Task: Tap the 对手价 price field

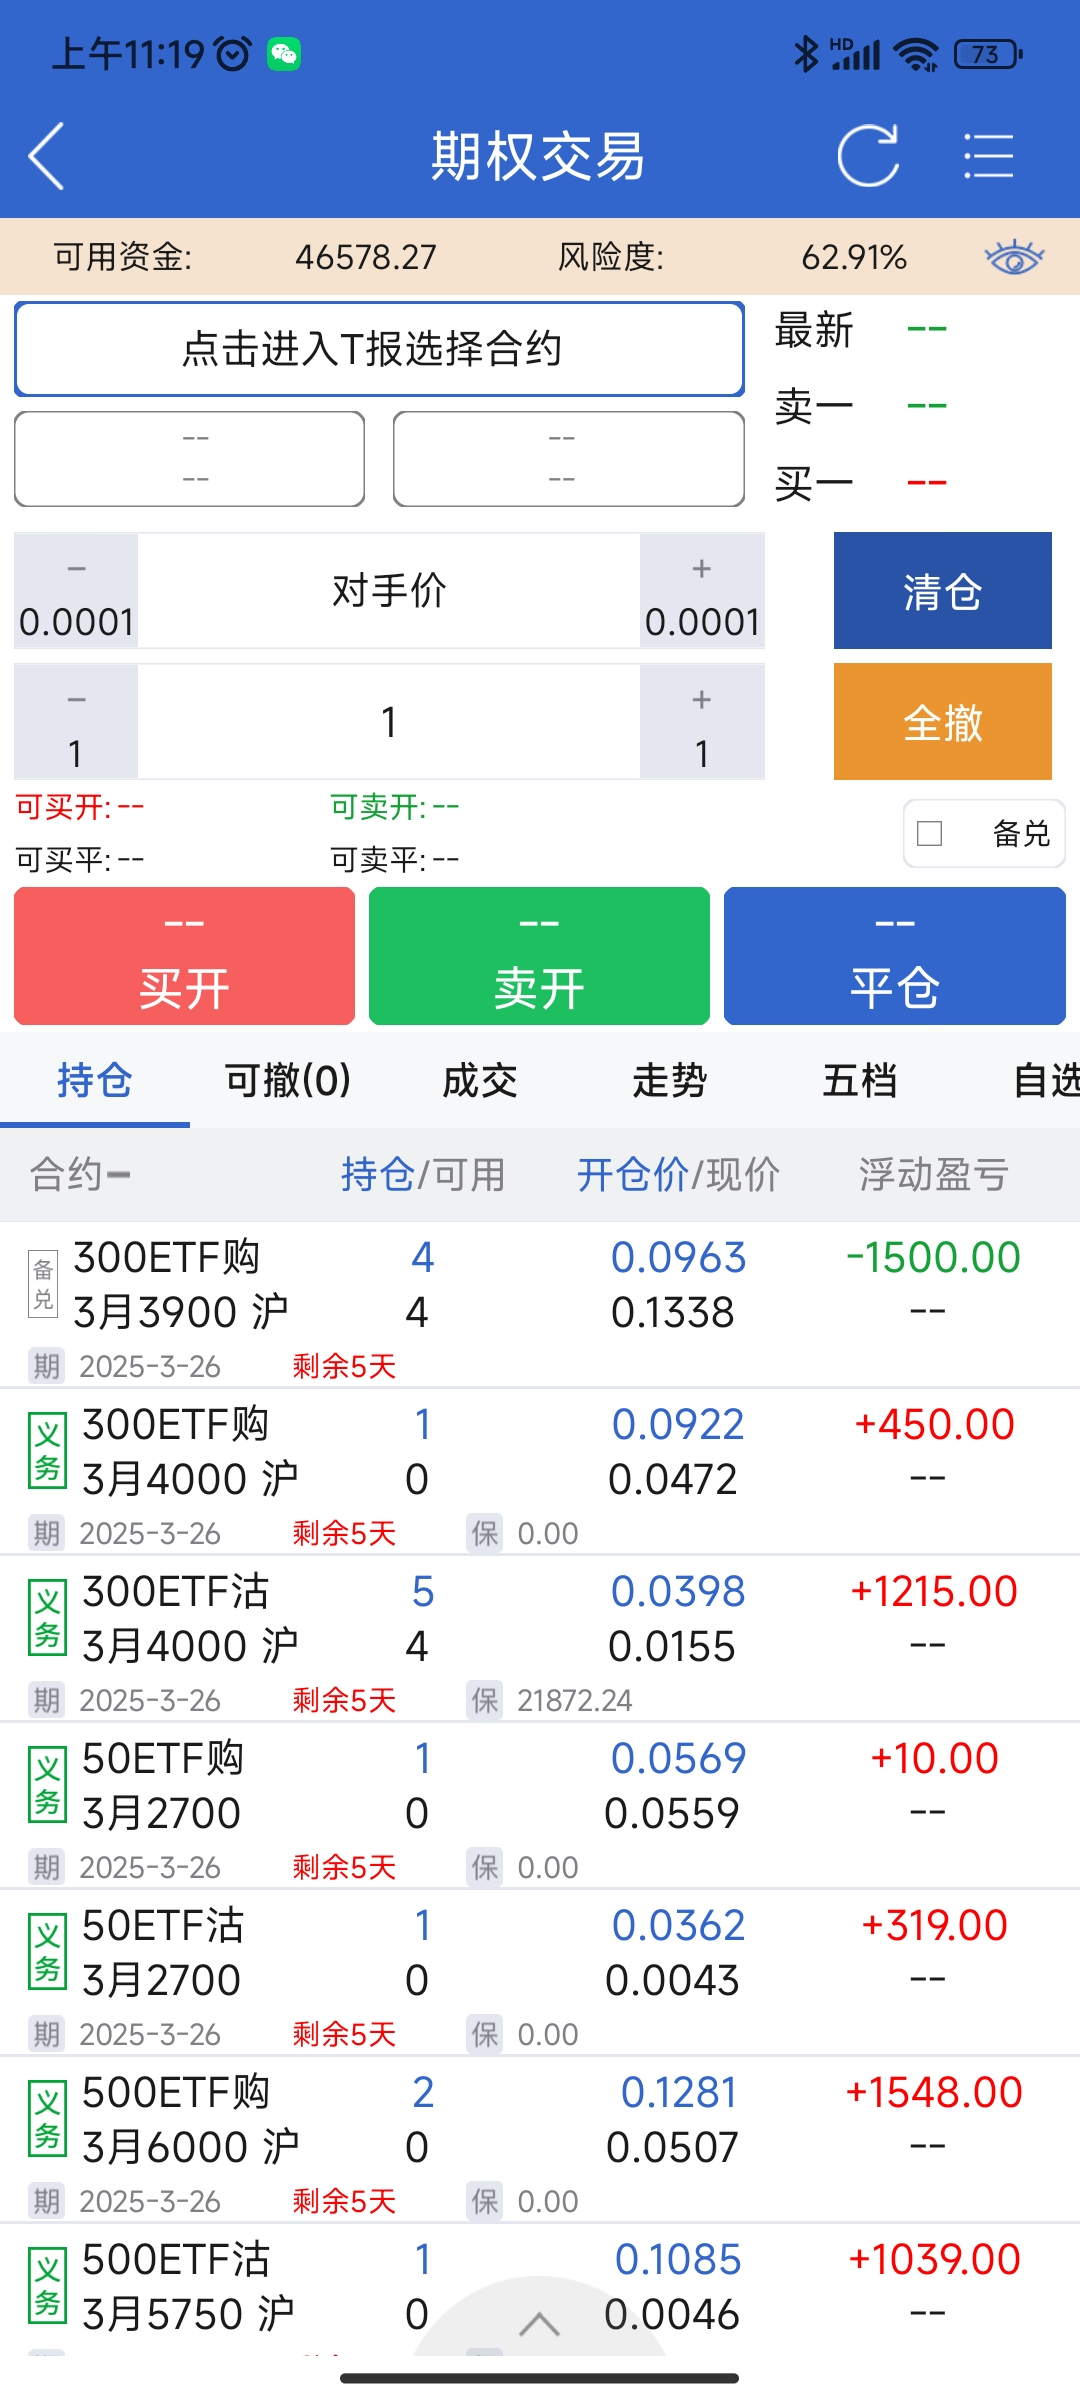Action: tap(389, 591)
